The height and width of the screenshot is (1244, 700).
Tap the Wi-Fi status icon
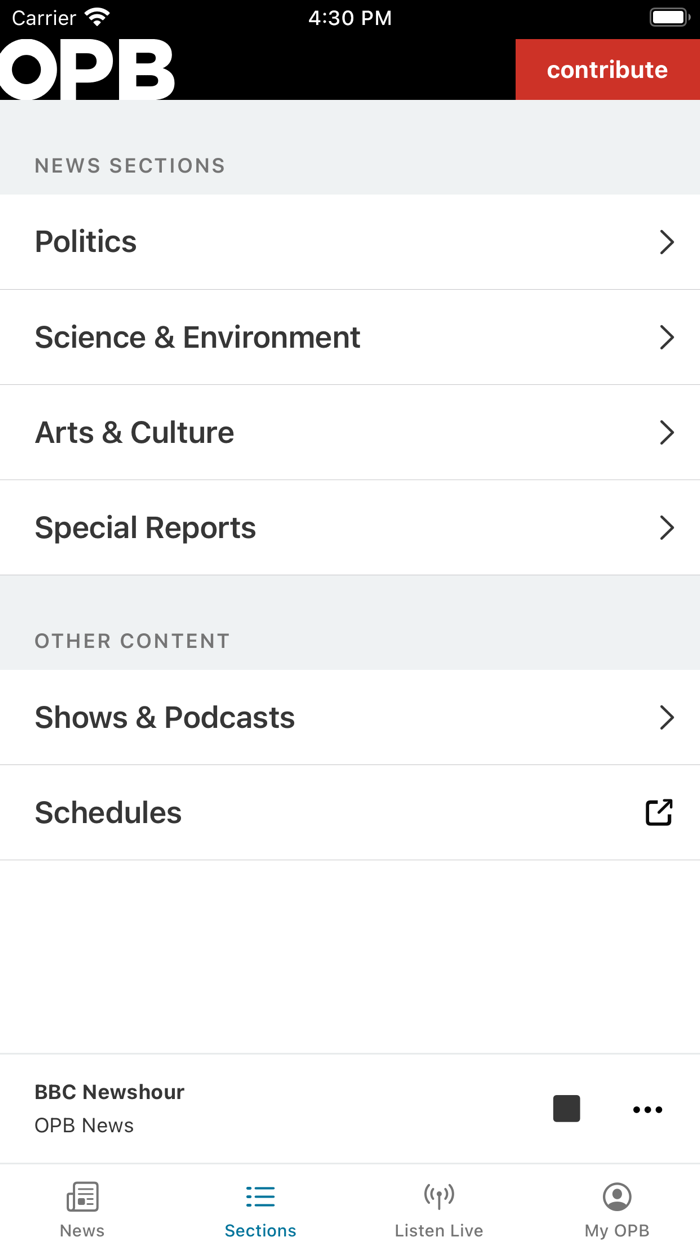96,16
